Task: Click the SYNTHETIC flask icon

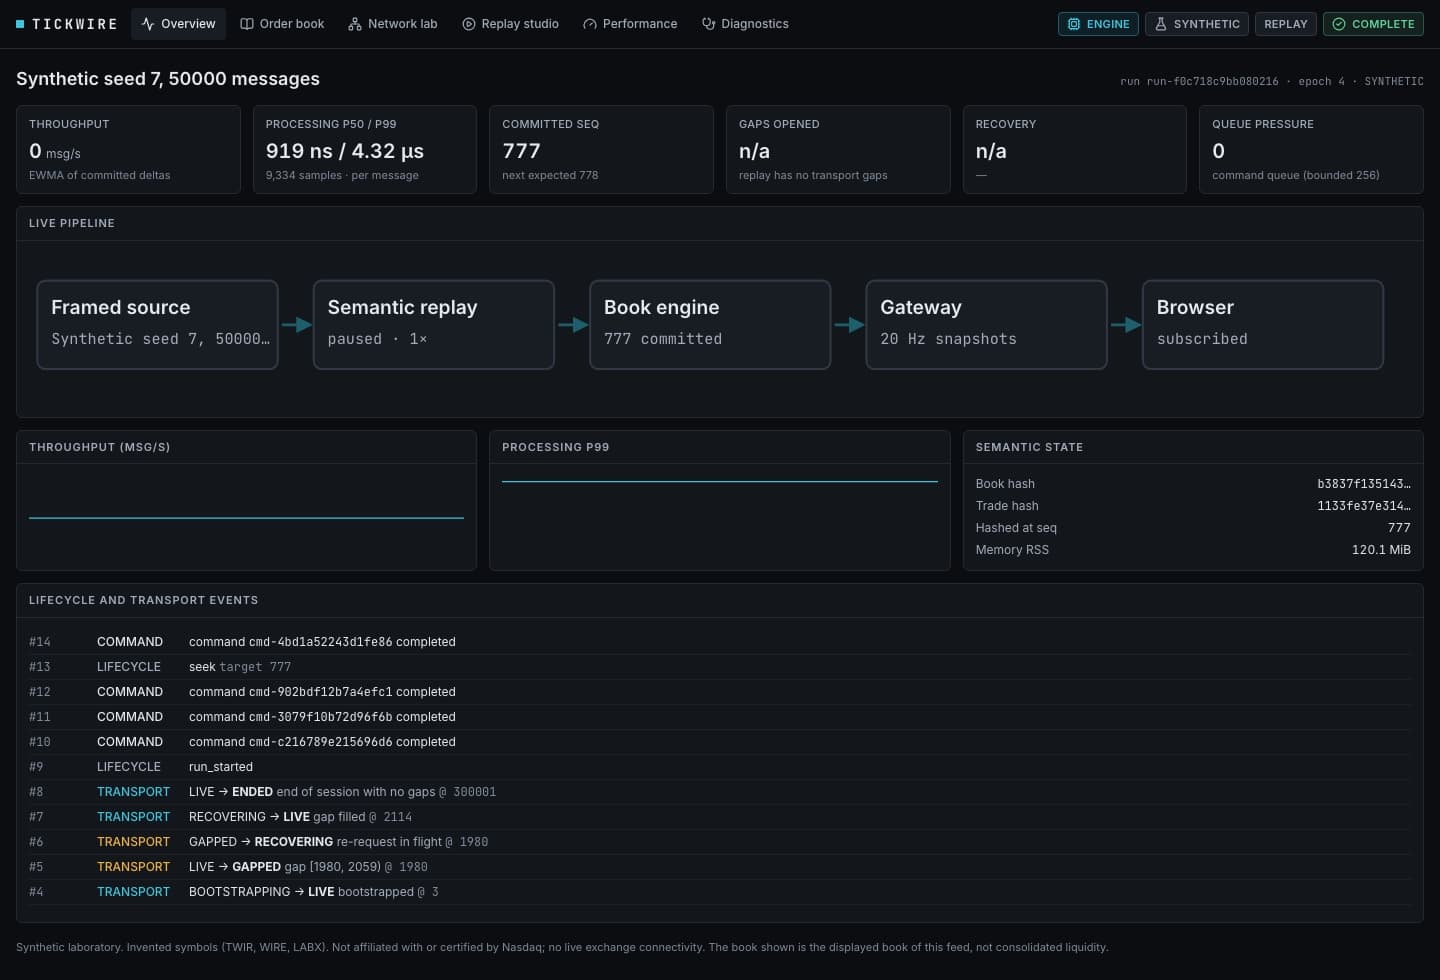Action: 1161,24
